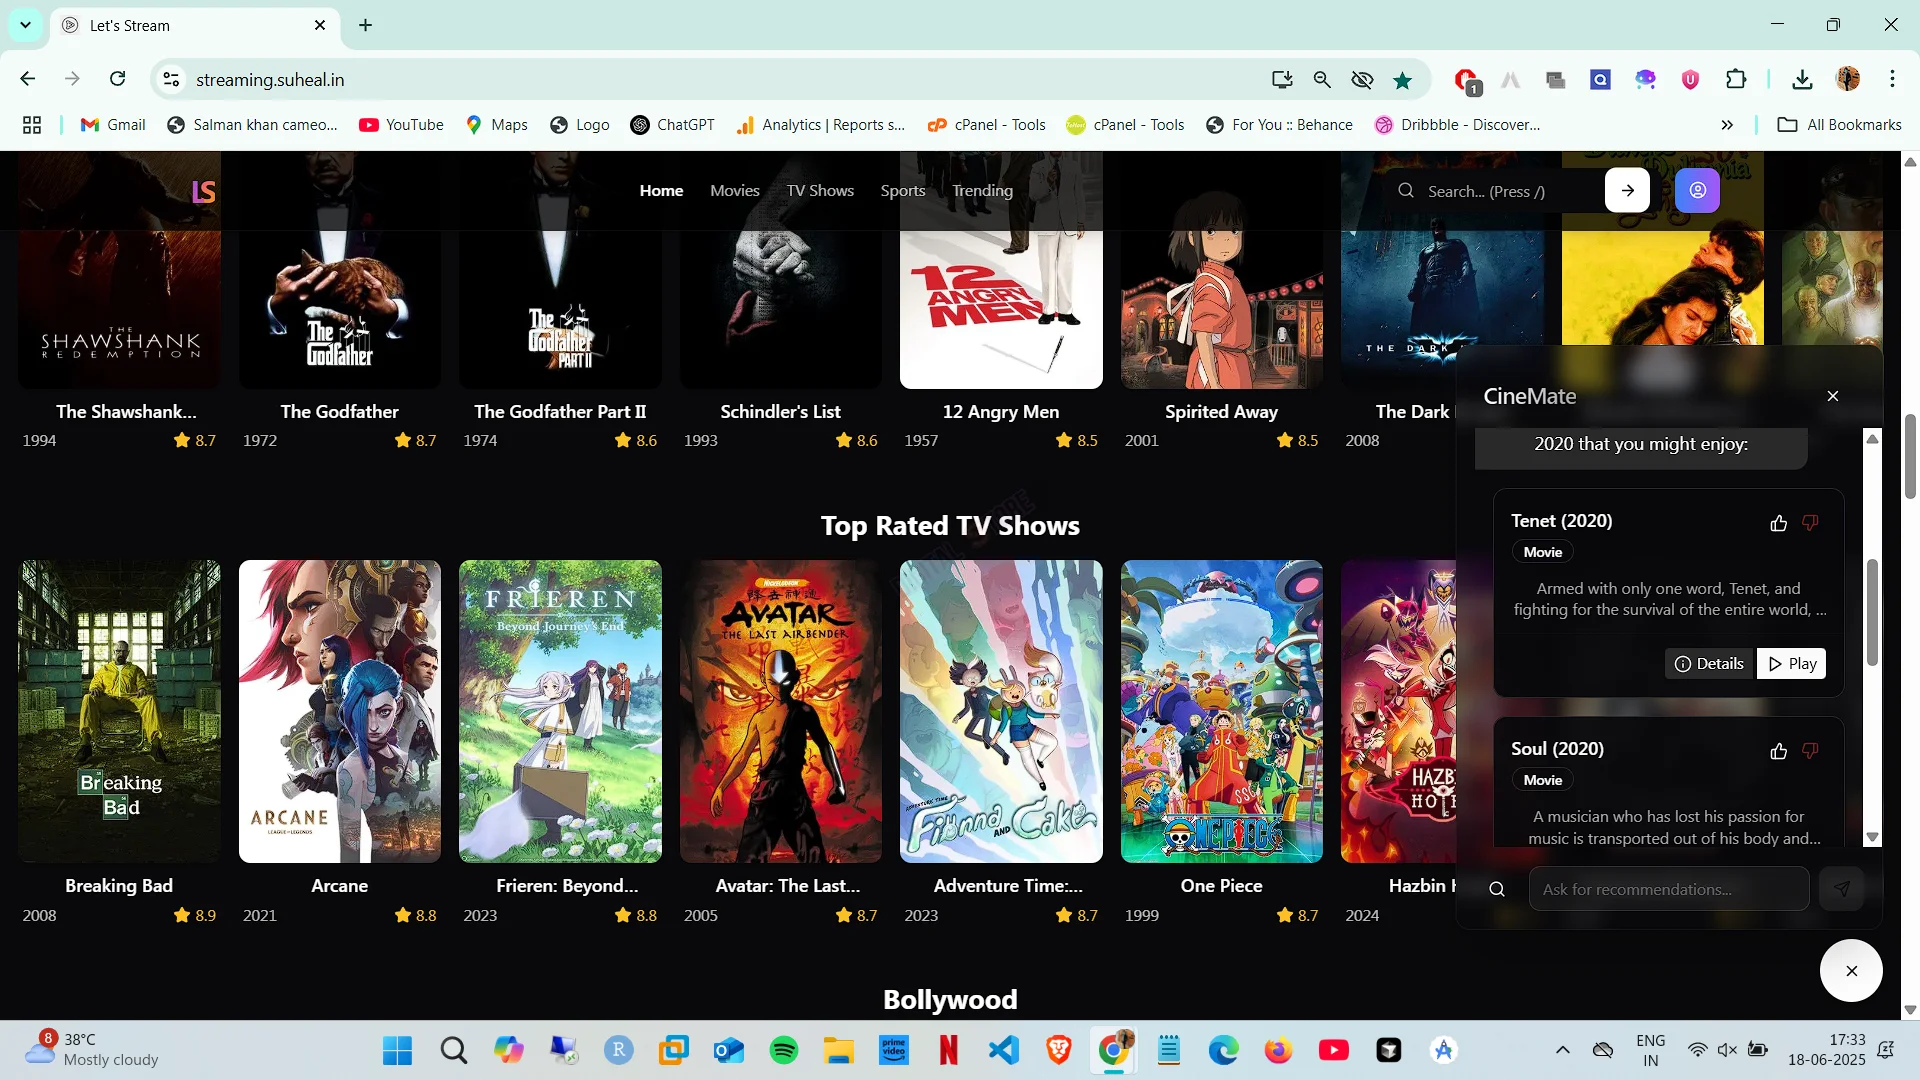Click the page vertical scrollbar thumb
Image resolution: width=1920 pixels, height=1080 pixels.
point(1910,455)
